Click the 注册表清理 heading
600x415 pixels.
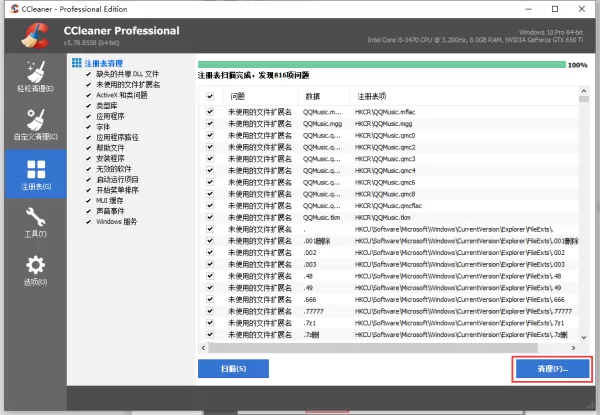point(104,63)
